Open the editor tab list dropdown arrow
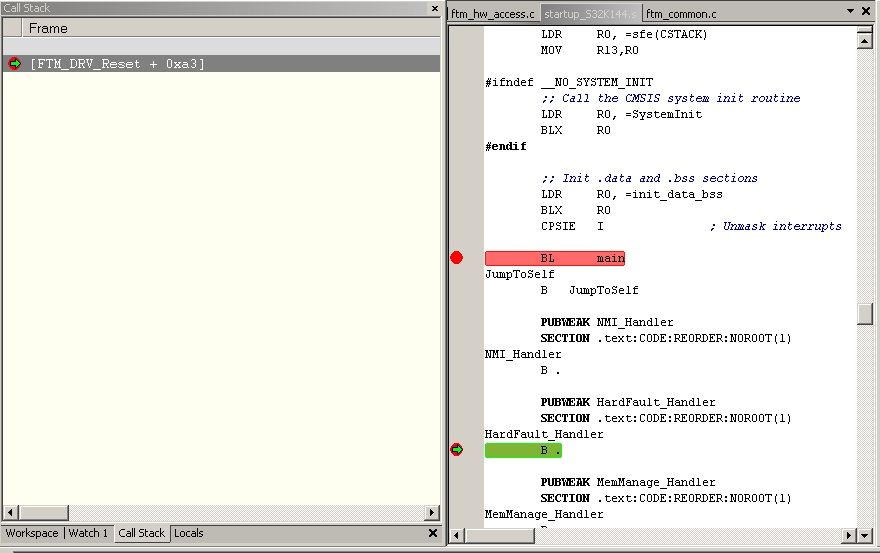 pos(850,11)
